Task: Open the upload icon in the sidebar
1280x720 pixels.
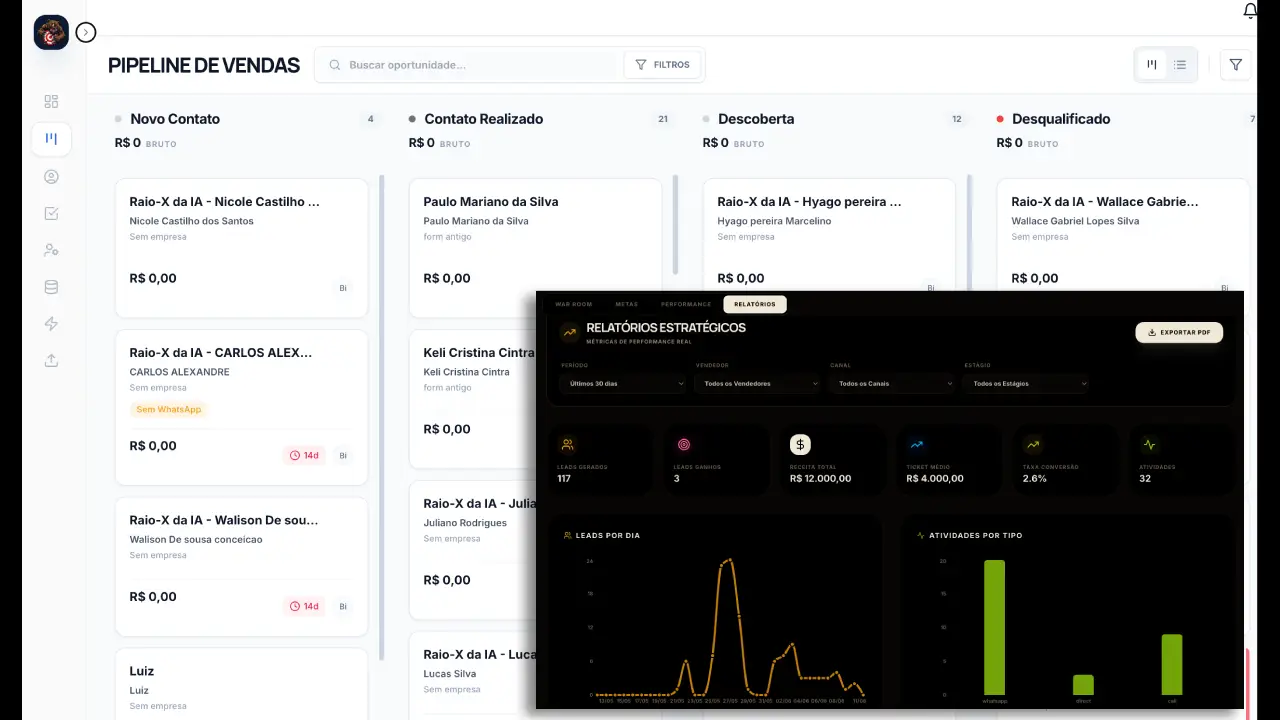Action: pos(51,361)
